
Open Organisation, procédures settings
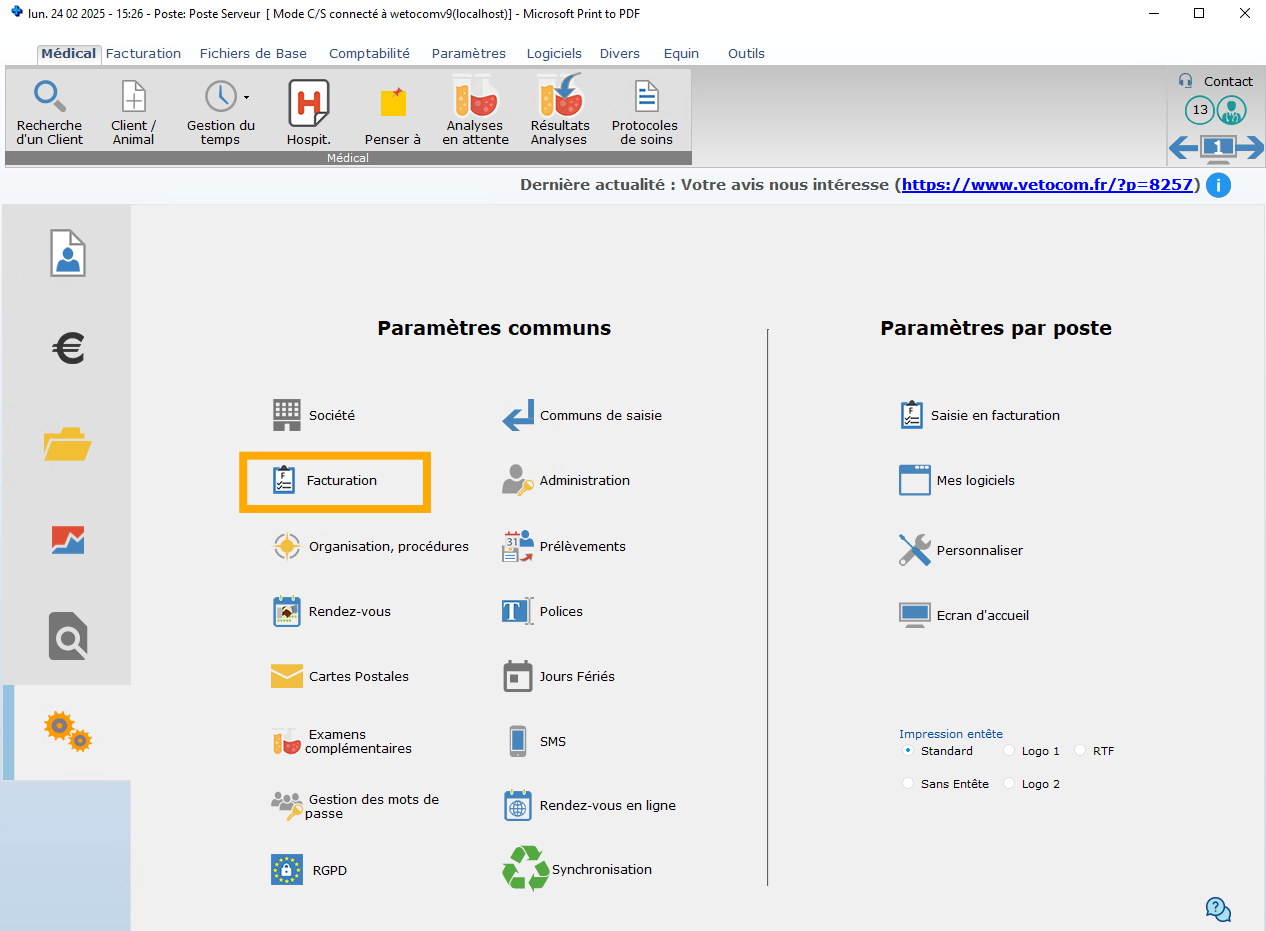click(370, 546)
